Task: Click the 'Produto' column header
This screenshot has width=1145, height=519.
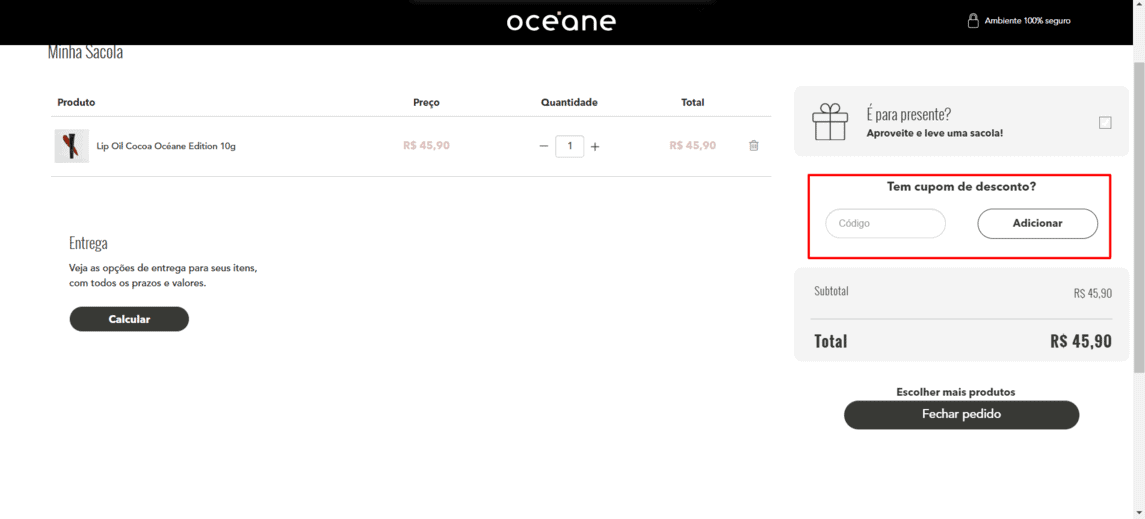Action: click(x=76, y=102)
